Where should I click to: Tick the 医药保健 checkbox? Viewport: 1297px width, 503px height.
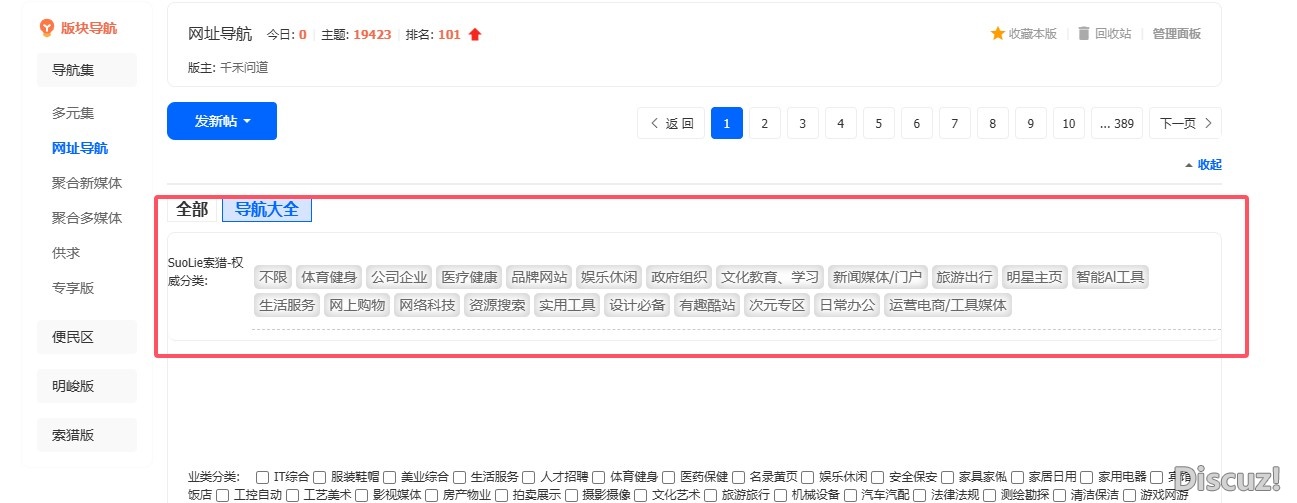[x=669, y=477]
